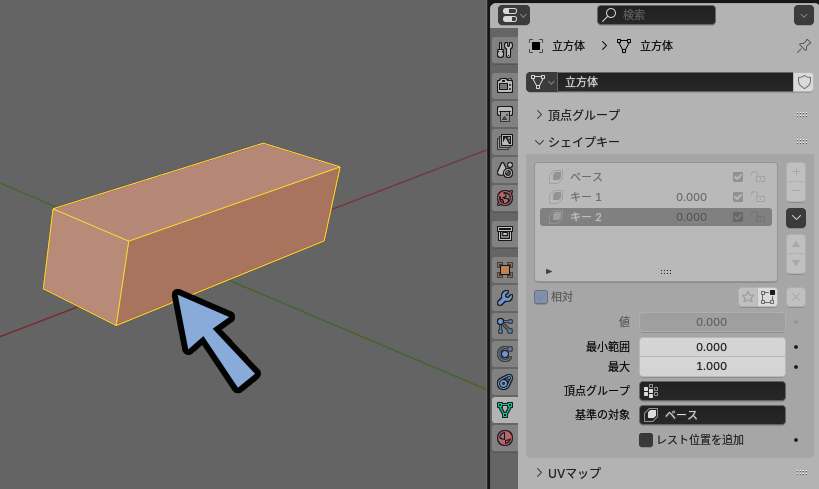Click animate dot beside レスト位置を追加
The width and height of the screenshot is (819, 489).
796,440
